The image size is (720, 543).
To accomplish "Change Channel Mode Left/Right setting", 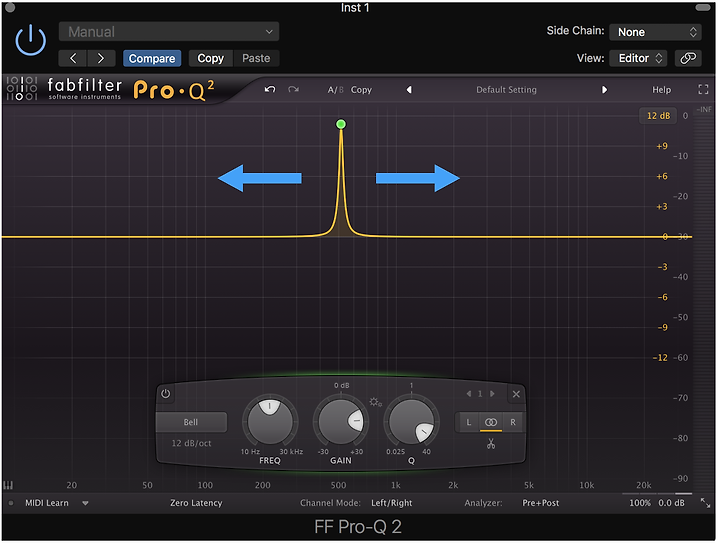I will [391, 503].
